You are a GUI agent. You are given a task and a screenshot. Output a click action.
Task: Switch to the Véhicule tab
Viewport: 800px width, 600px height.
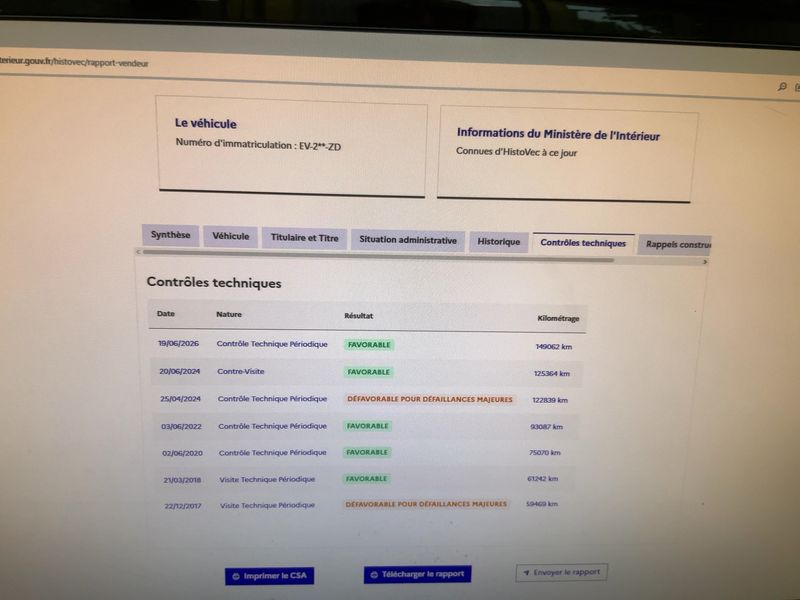231,236
